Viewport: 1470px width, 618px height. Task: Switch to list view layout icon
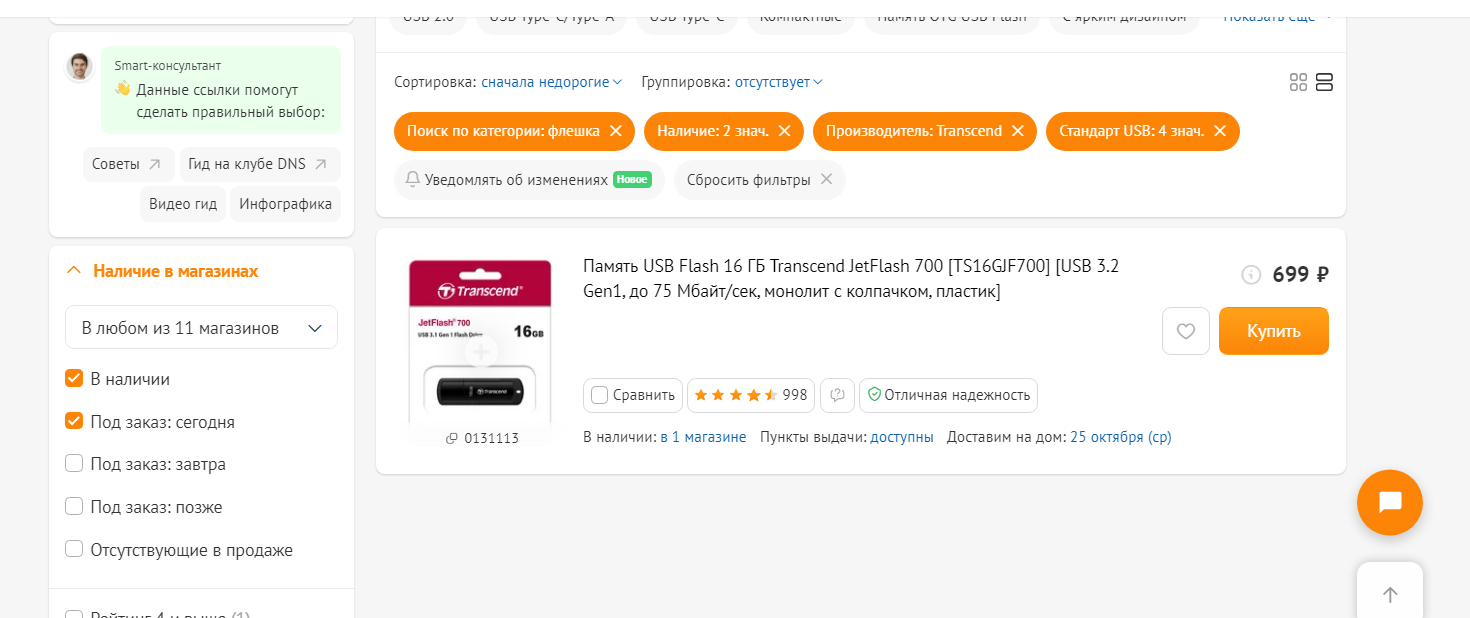click(1324, 82)
